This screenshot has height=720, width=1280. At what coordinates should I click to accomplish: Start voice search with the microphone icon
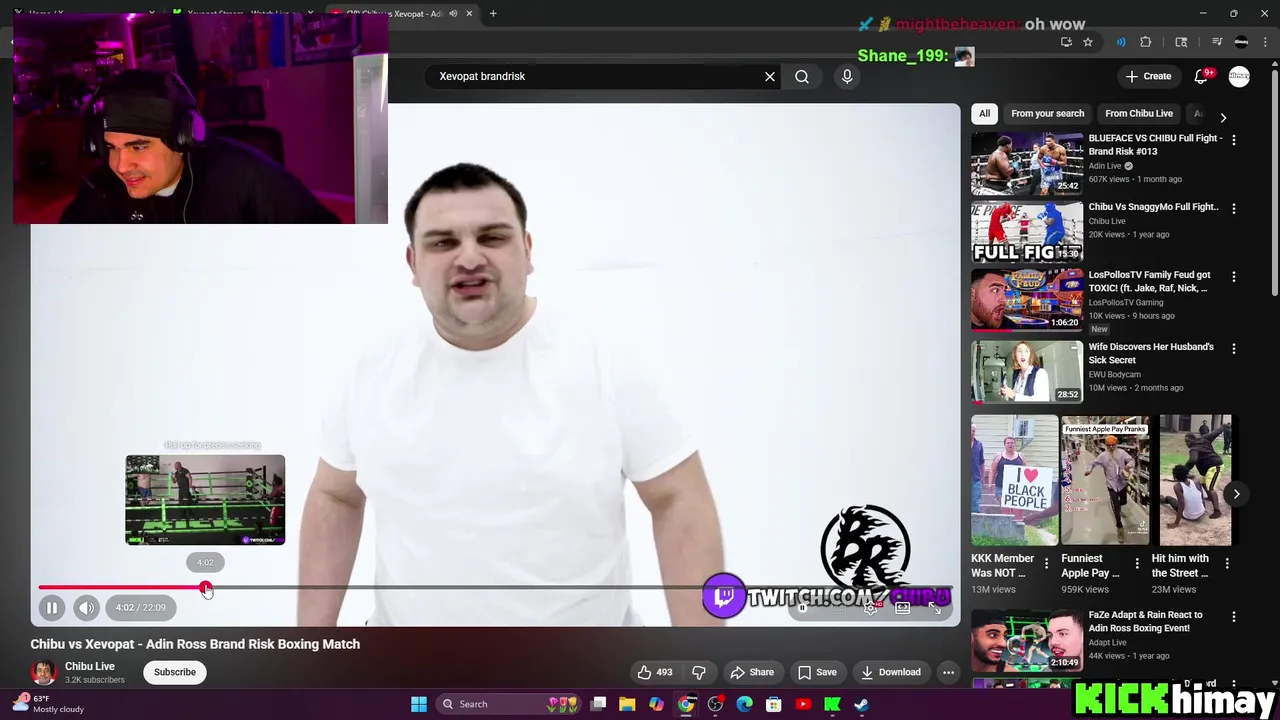pos(847,76)
